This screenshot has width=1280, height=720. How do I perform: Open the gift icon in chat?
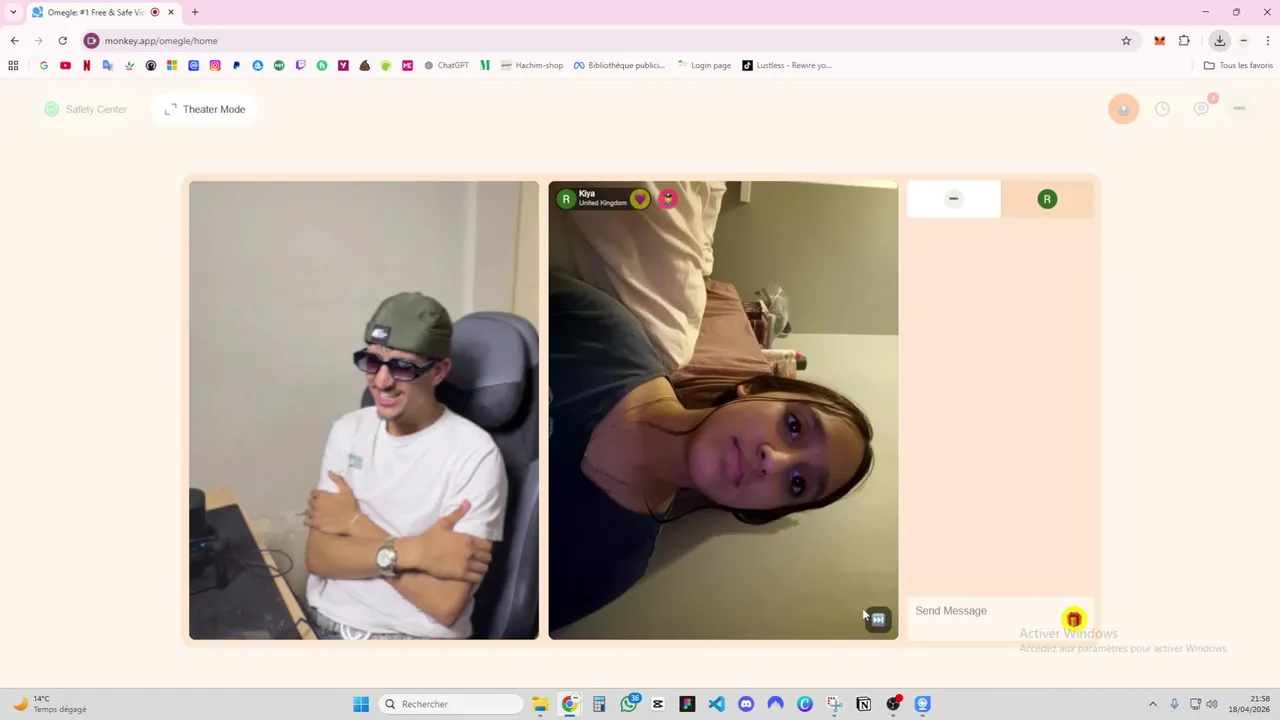click(x=1073, y=619)
